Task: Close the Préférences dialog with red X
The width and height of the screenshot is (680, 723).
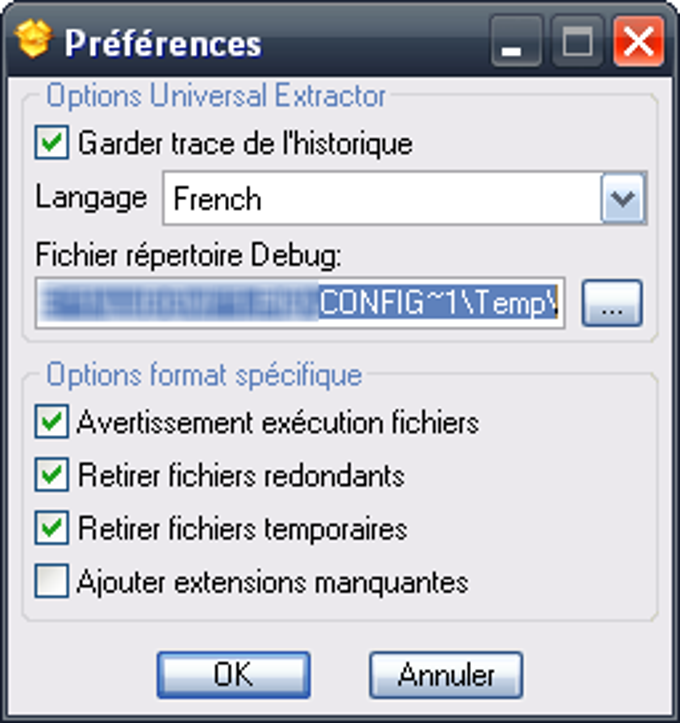Action: (x=639, y=41)
